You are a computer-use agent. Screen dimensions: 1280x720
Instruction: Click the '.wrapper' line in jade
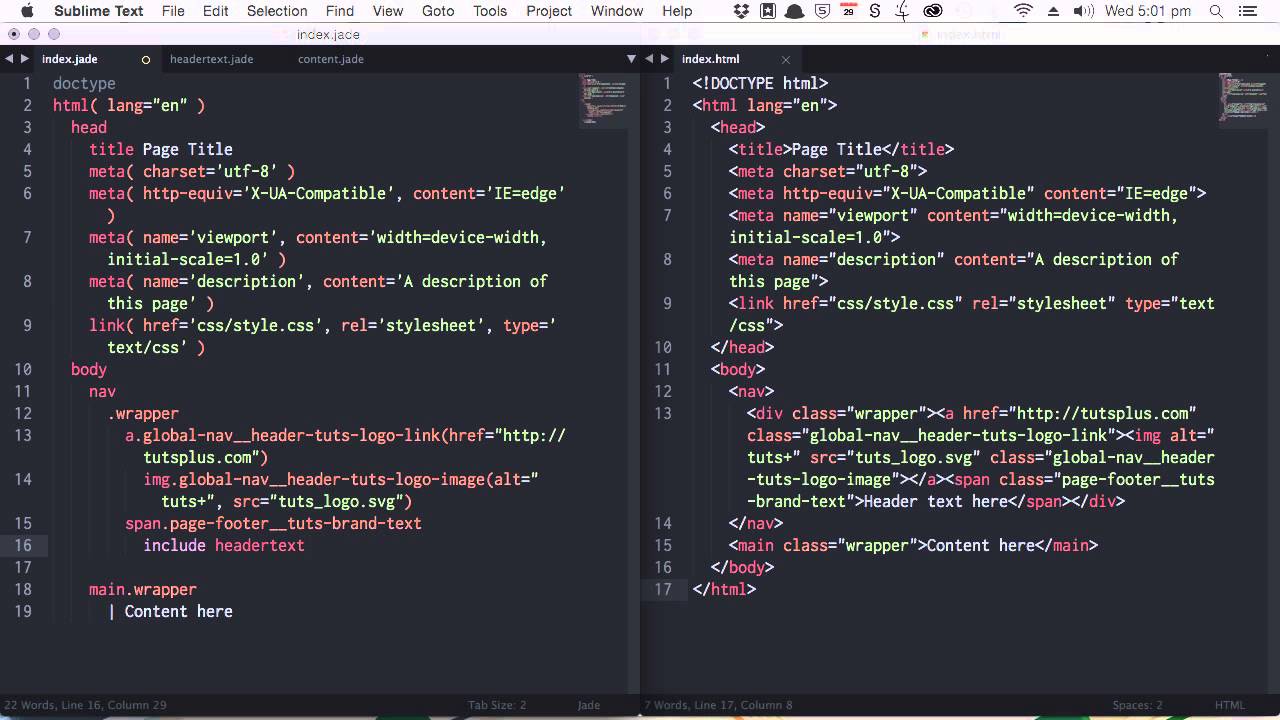click(x=143, y=413)
